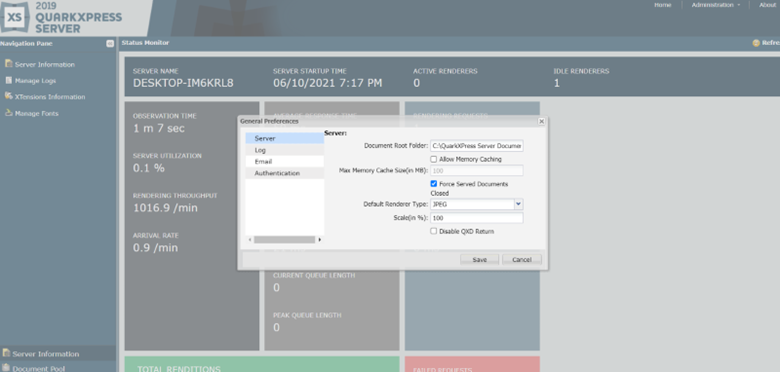Expand the Administration dropdown arrow
Screen dimensions: 780x372
pyautogui.click(x=738, y=5)
